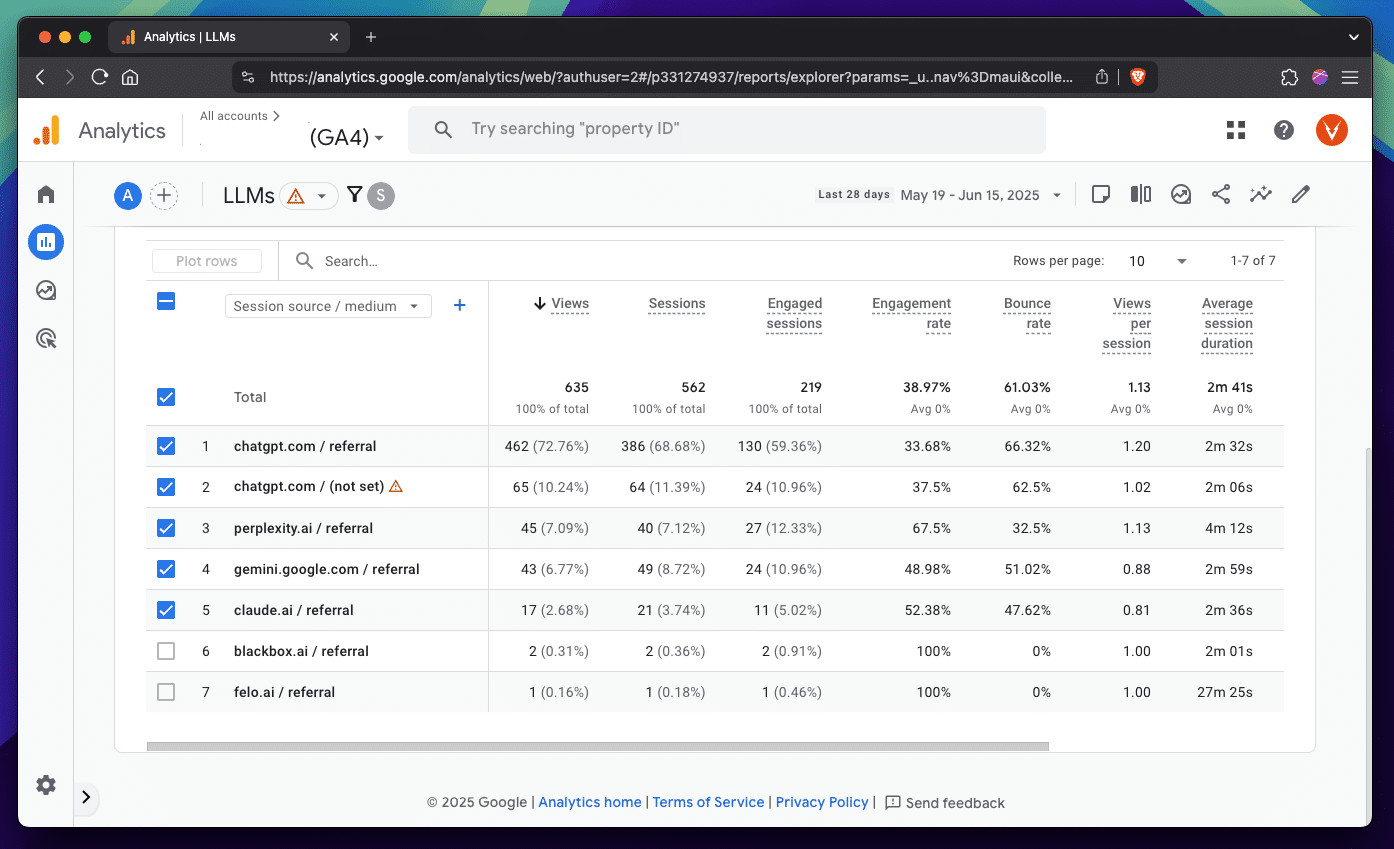
Task: Click the 'S' filter chip
Action: (x=381, y=196)
